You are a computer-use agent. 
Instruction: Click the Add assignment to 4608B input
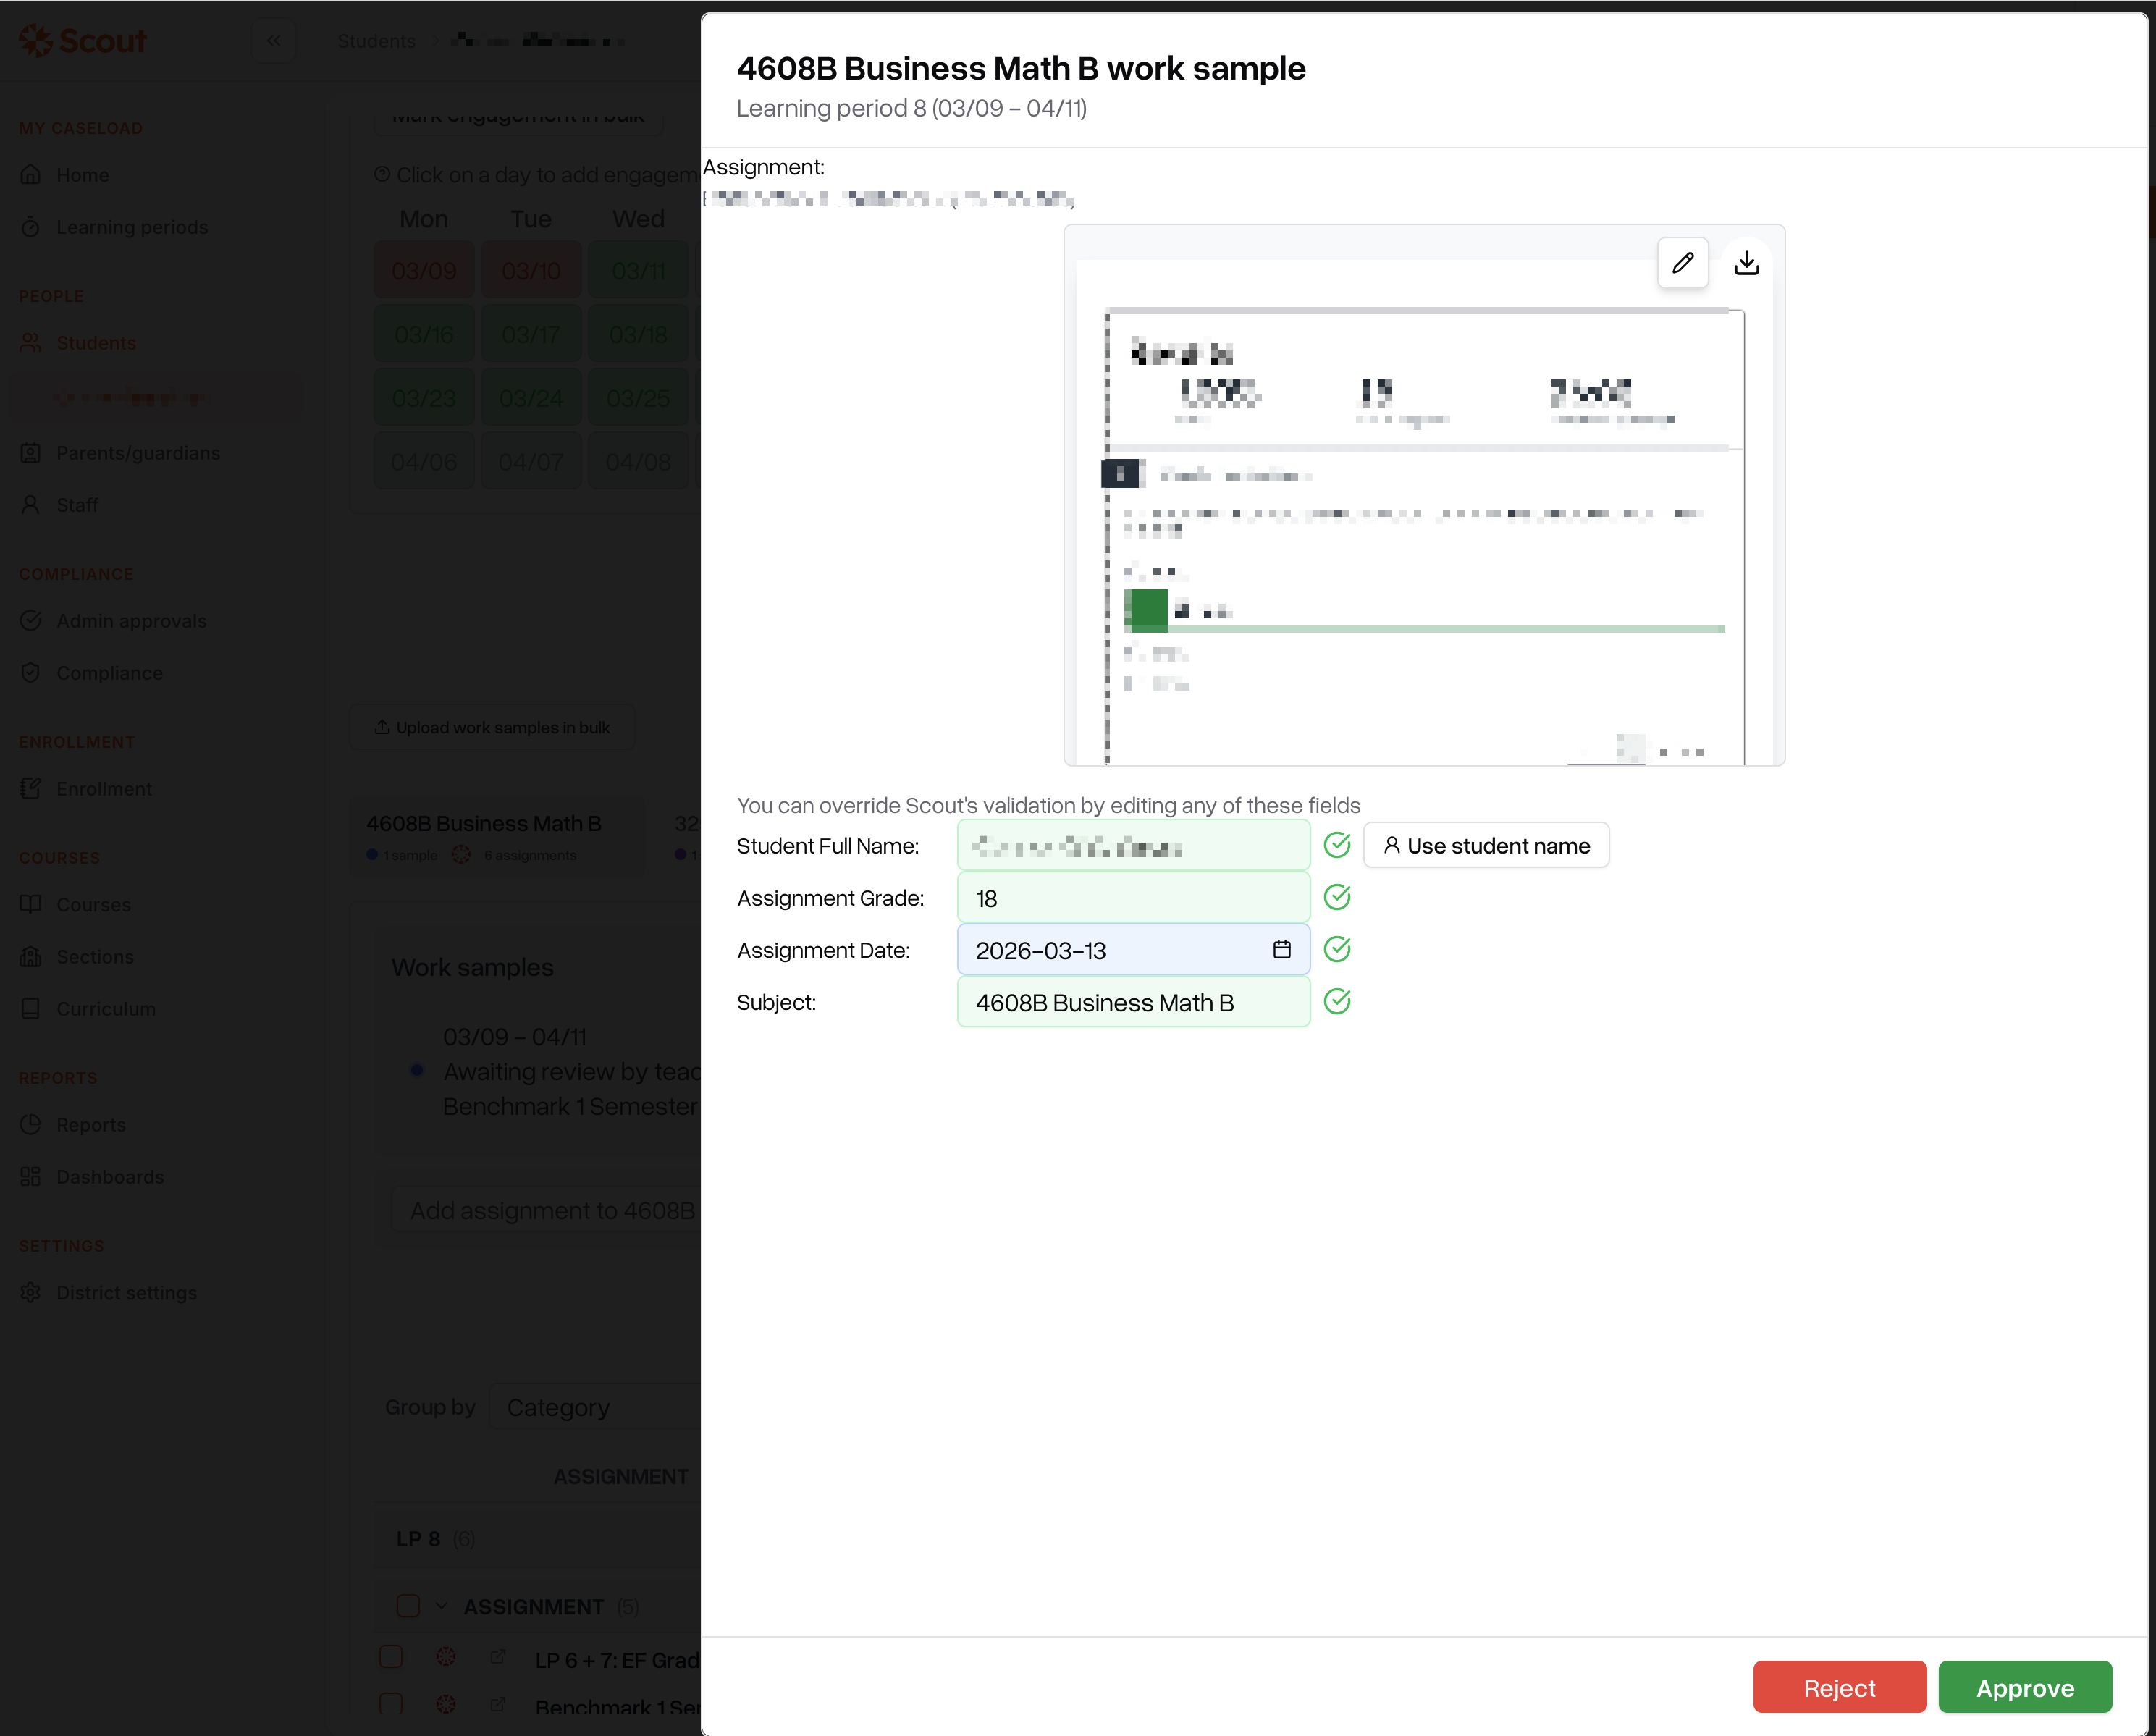coord(546,1210)
